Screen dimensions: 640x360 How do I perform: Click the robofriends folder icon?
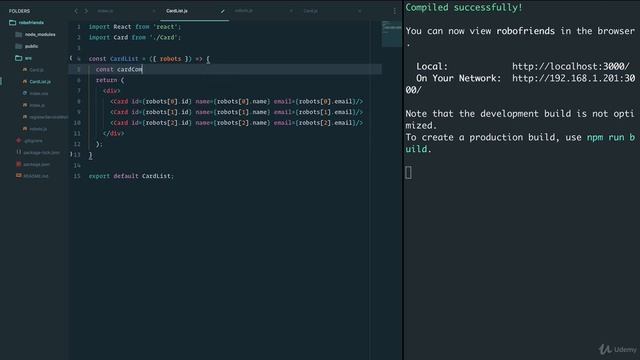point(13,22)
